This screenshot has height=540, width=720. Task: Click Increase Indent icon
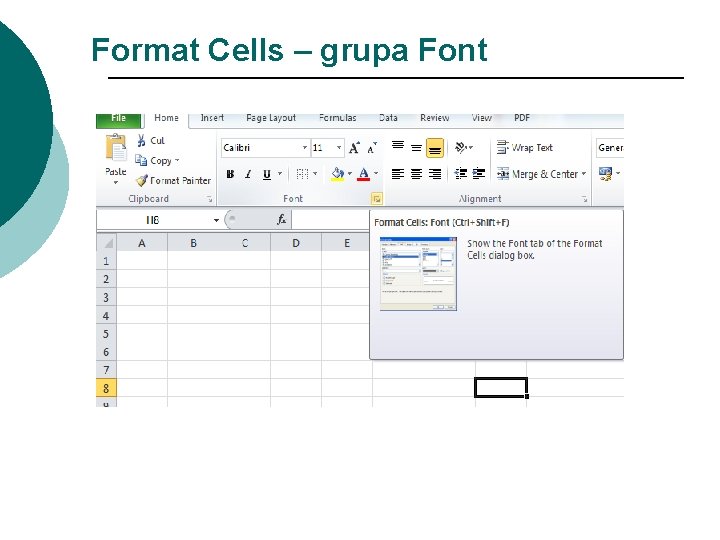[478, 174]
